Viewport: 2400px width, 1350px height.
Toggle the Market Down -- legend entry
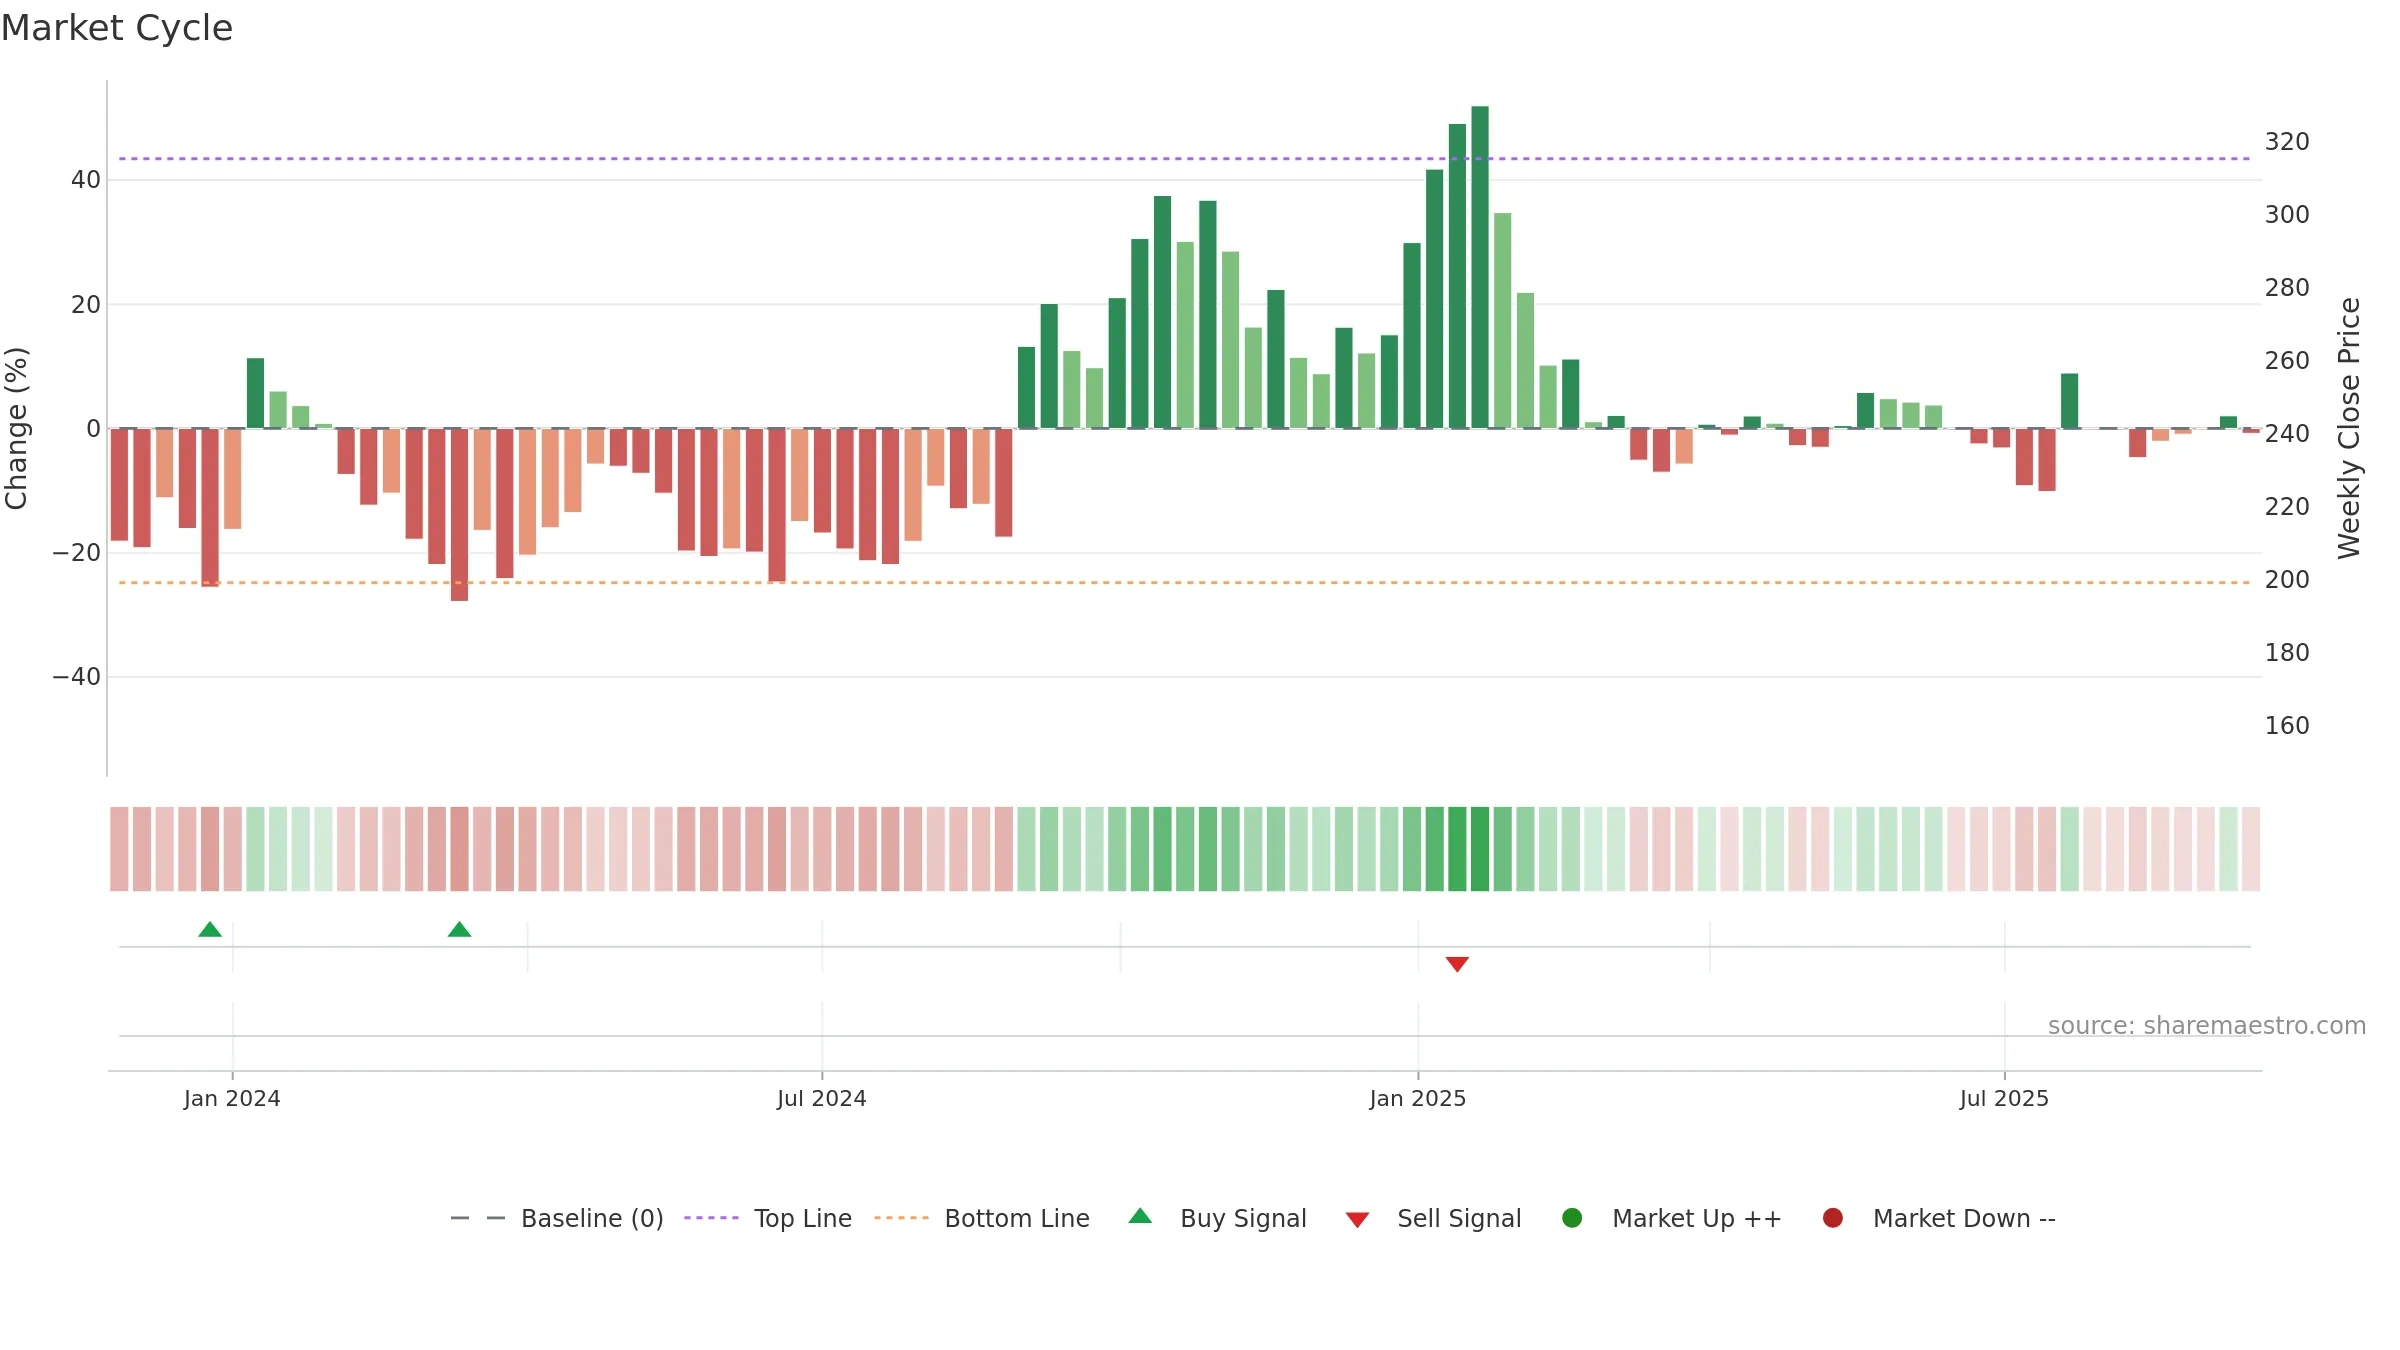click(x=1939, y=1218)
